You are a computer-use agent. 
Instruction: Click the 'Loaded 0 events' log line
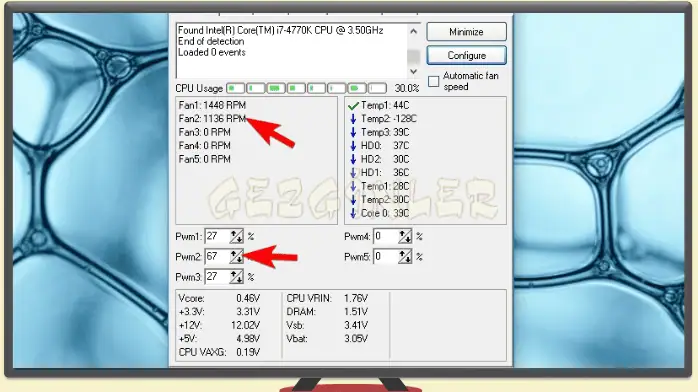tap(211, 53)
